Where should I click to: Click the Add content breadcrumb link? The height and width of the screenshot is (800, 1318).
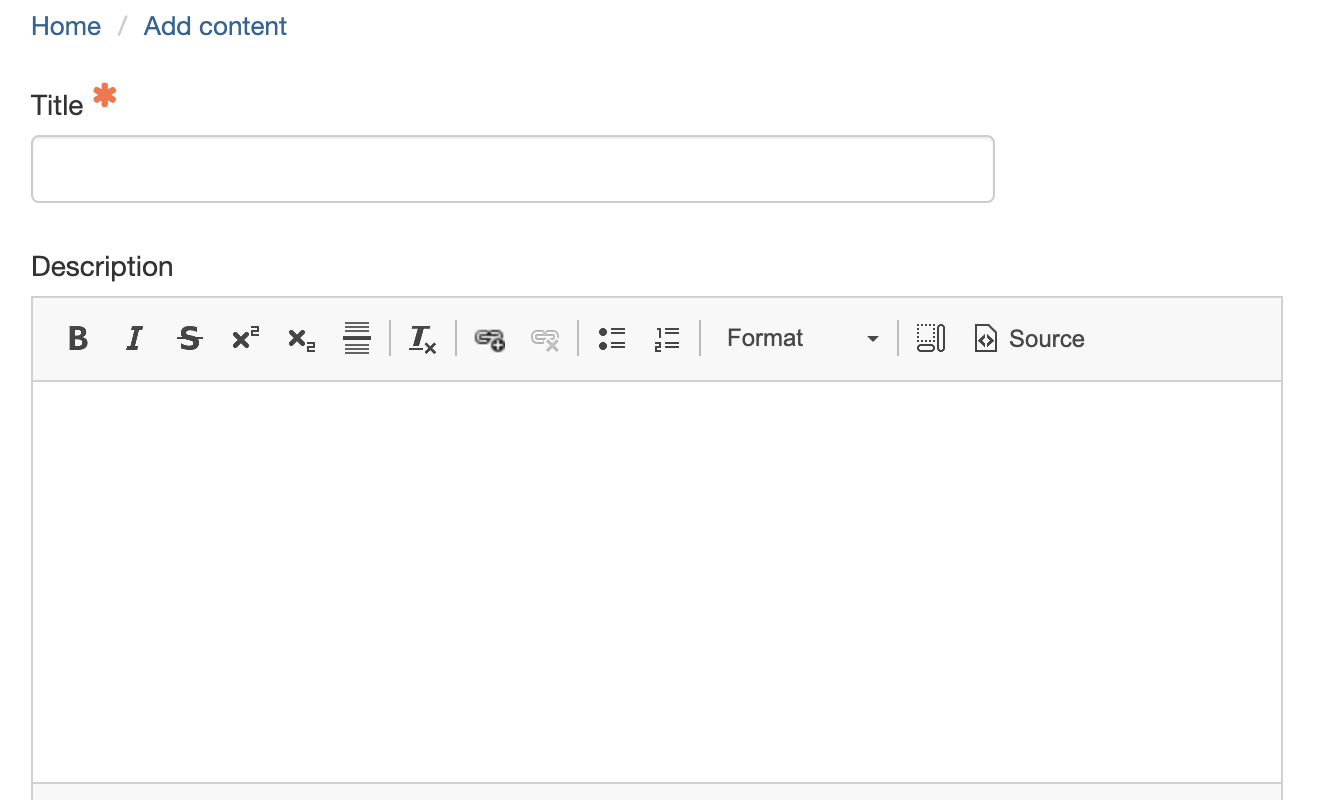(214, 26)
